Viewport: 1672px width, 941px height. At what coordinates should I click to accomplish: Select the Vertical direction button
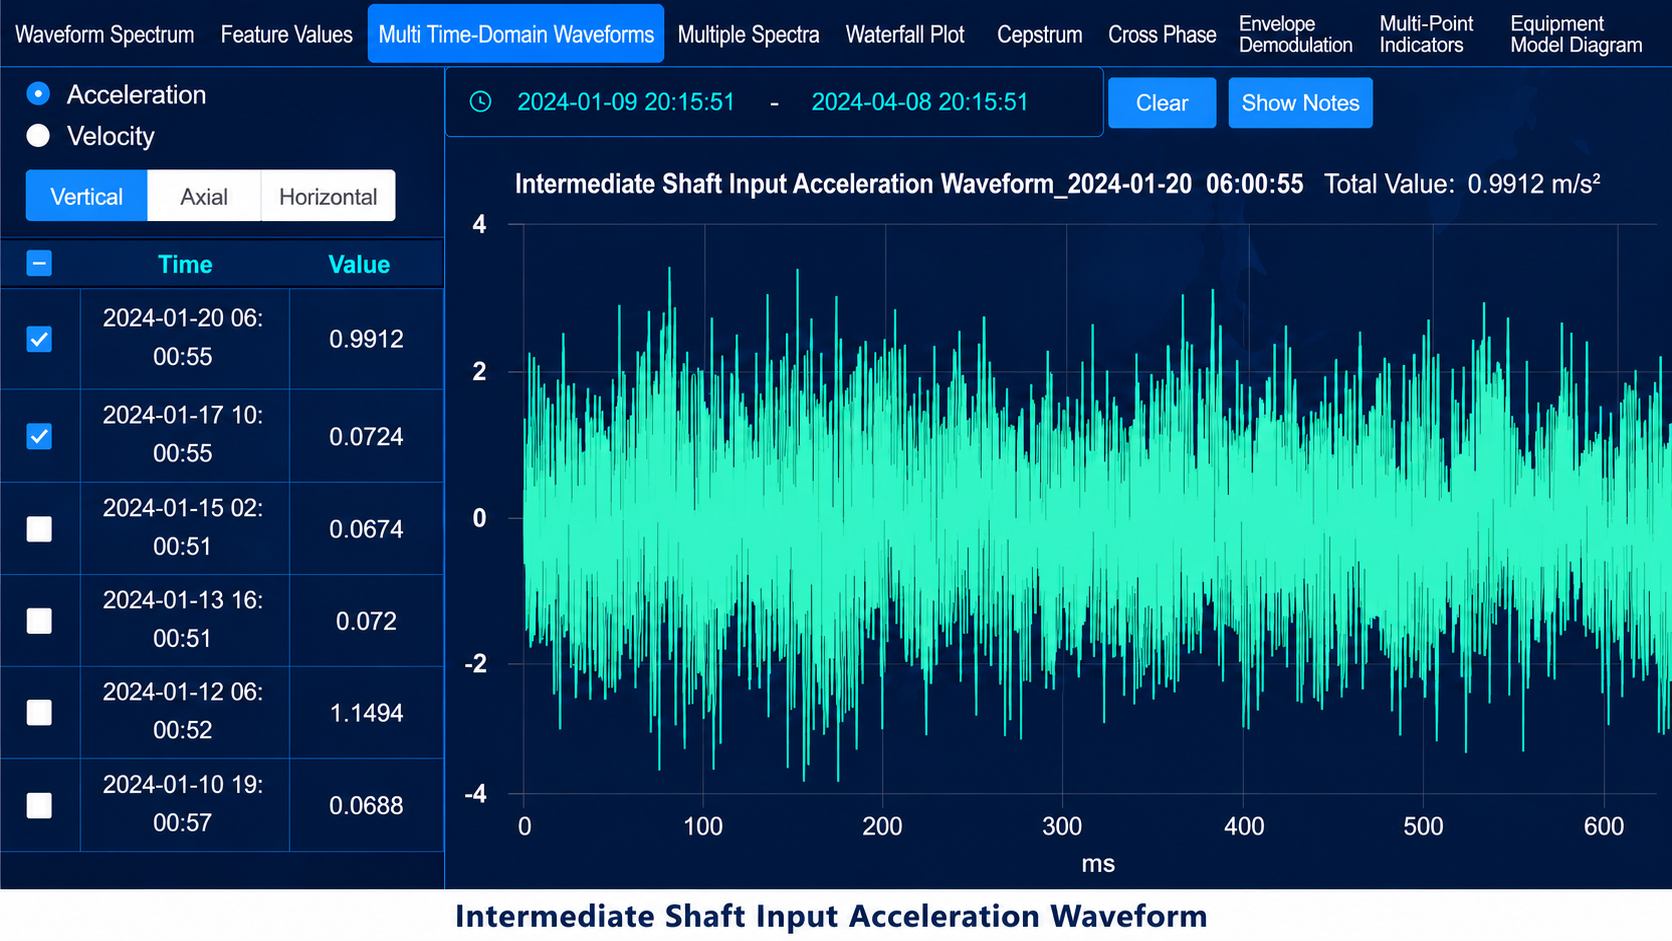(x=87, y=196)
